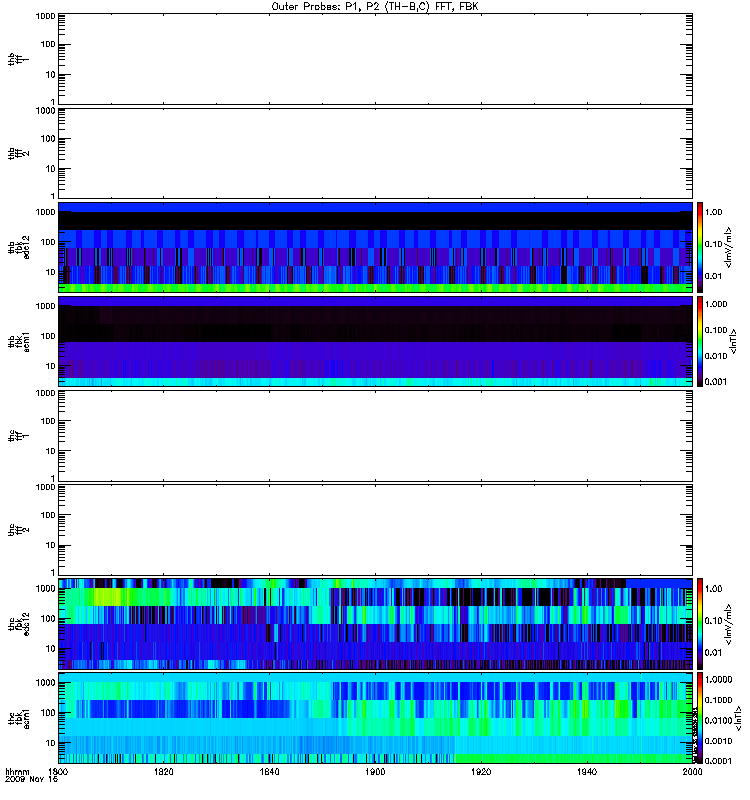Click the '1.00' value on thb edc12 colorbar

click(713, 212)
